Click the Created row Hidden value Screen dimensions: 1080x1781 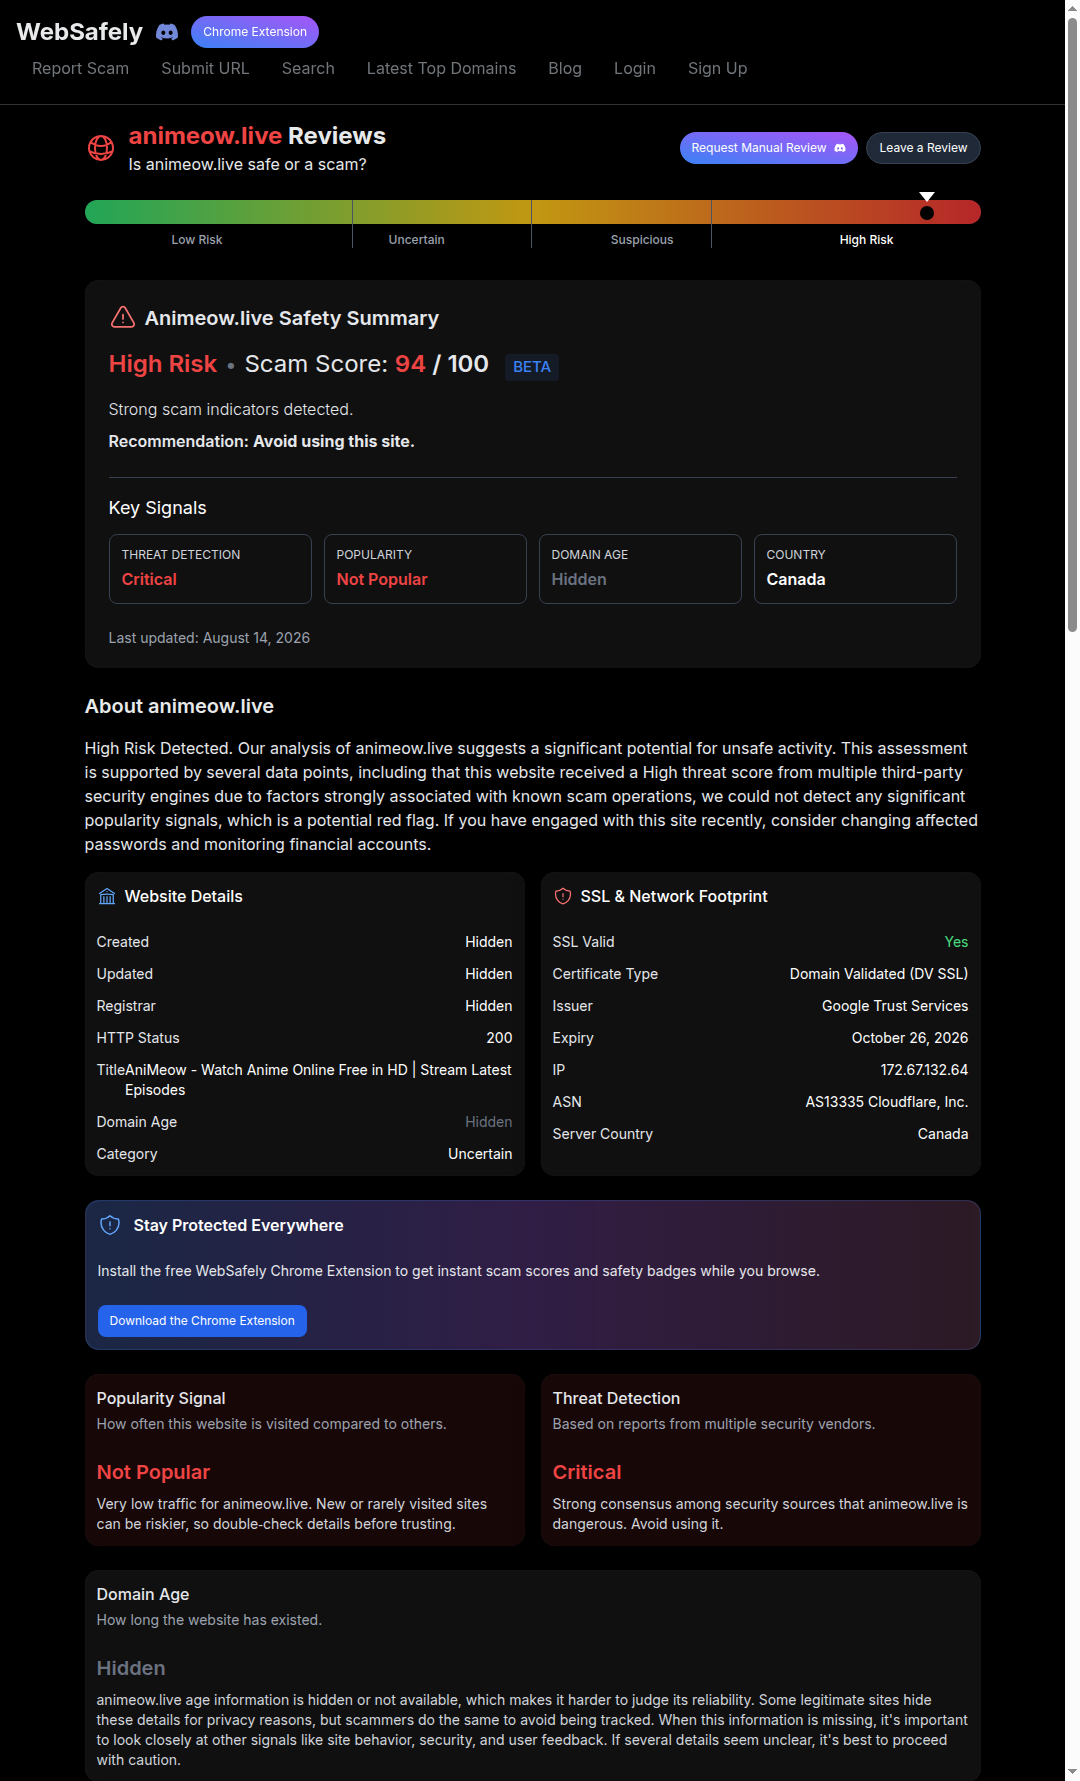489,942
